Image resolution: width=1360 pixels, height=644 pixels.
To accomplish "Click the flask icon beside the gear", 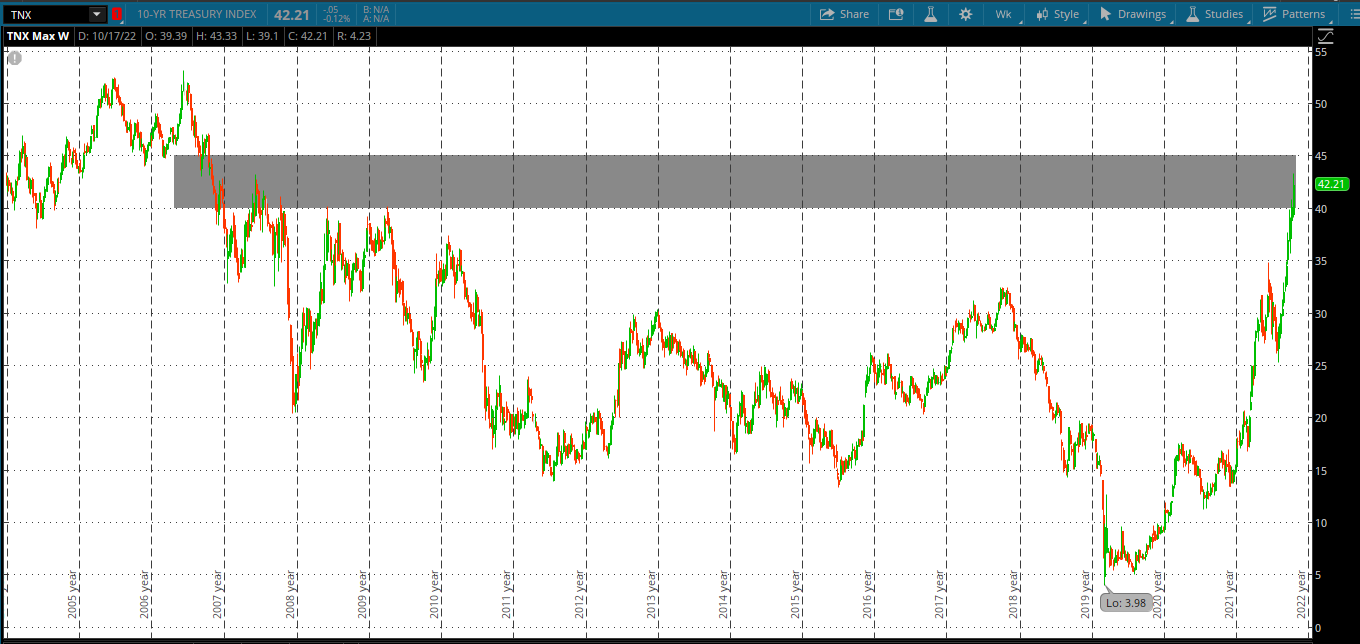I will 930,14.
